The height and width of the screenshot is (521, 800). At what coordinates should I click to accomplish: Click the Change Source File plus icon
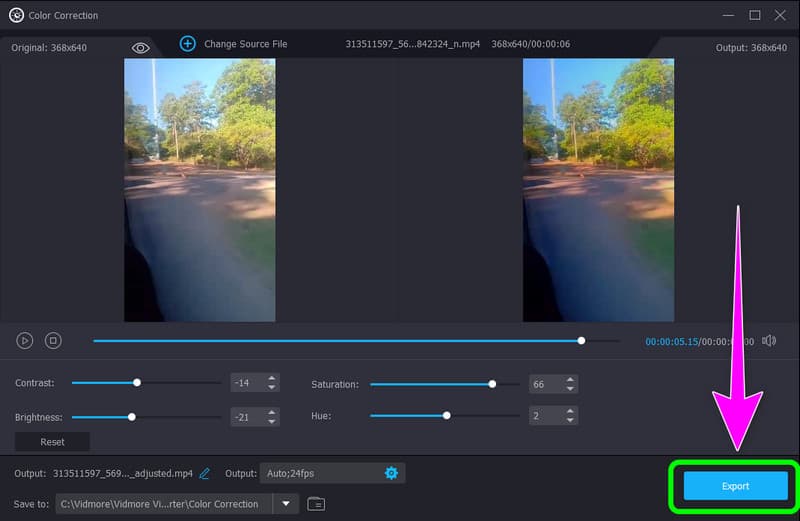tap(187, 44)
